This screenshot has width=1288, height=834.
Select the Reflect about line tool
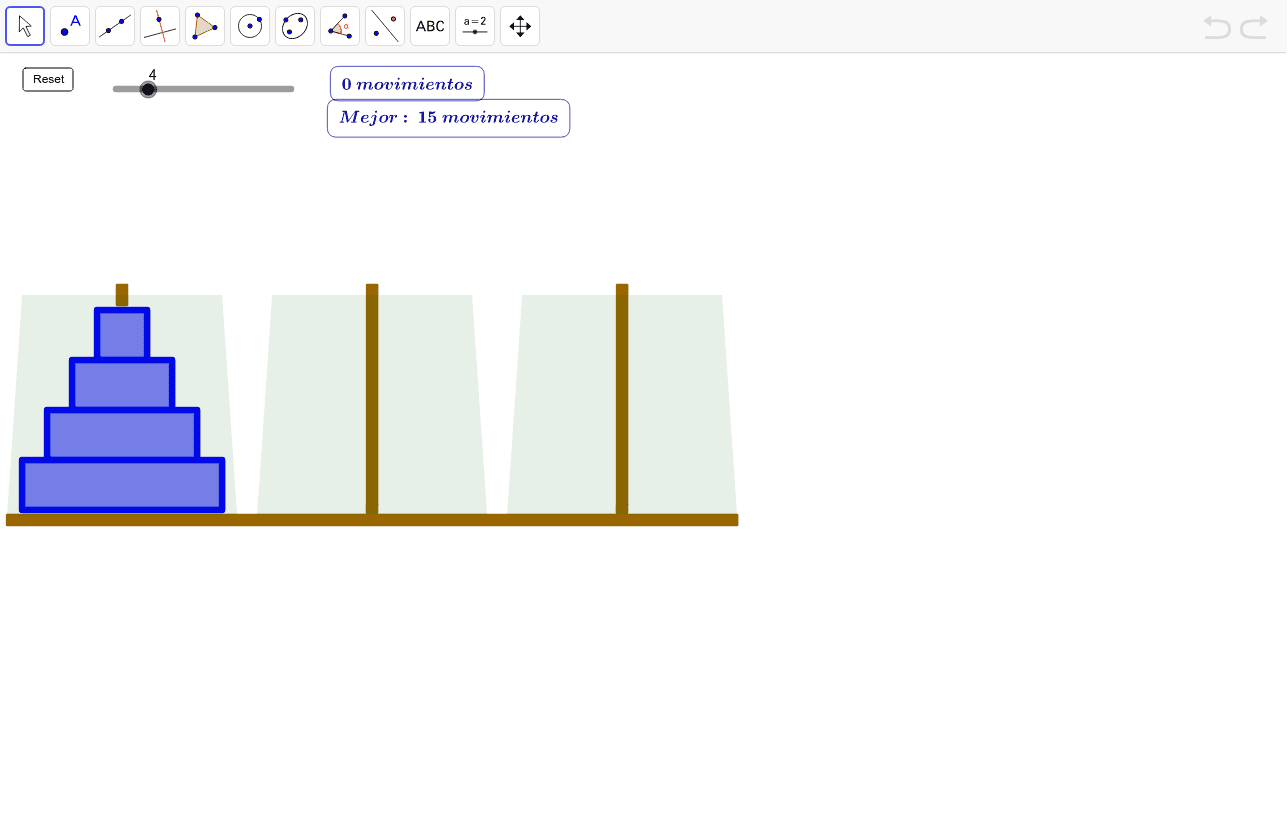tap(385, 26)
